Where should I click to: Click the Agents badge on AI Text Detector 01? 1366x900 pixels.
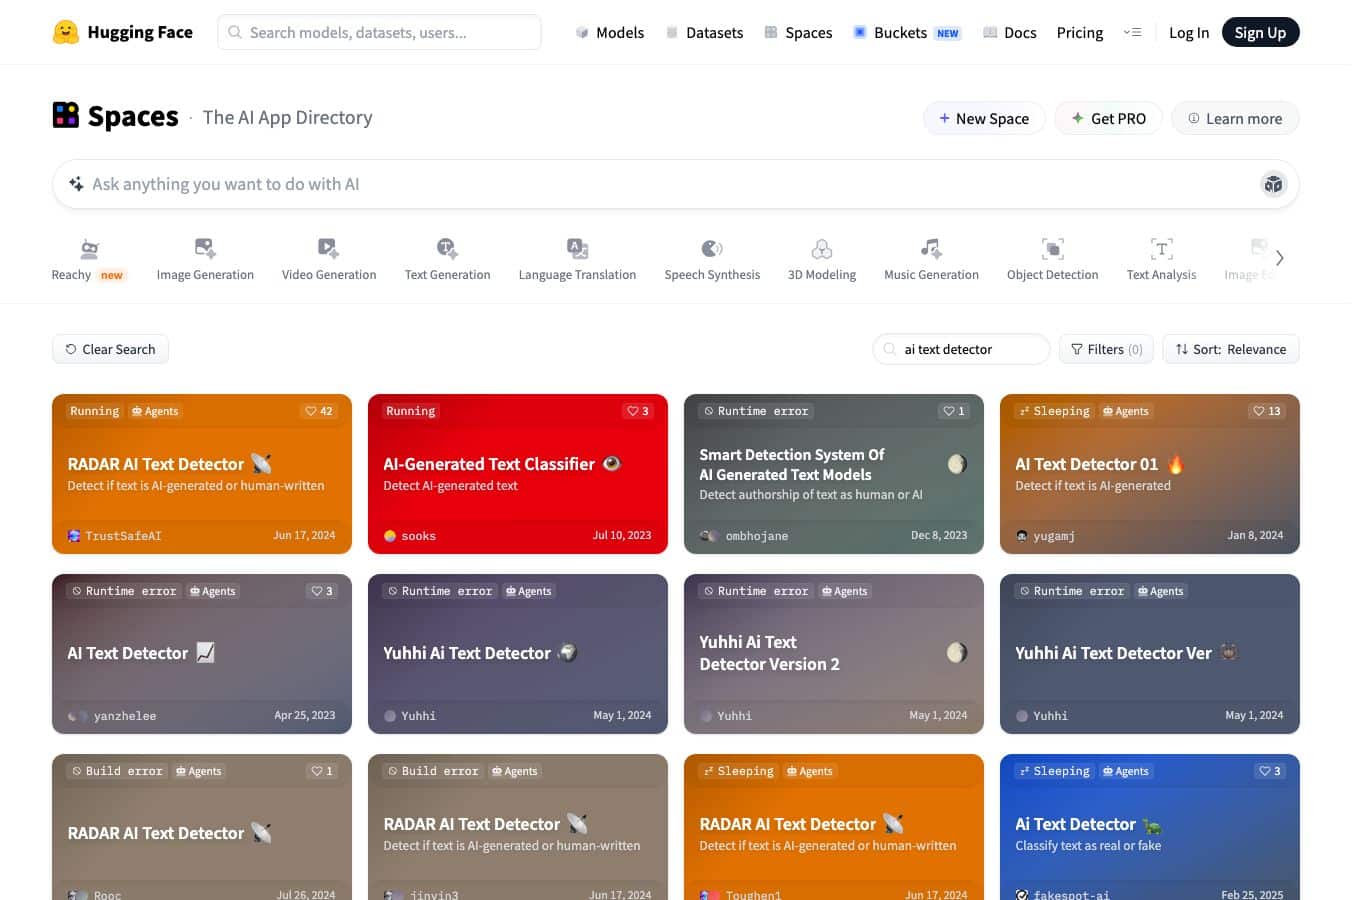[1125, 411]
